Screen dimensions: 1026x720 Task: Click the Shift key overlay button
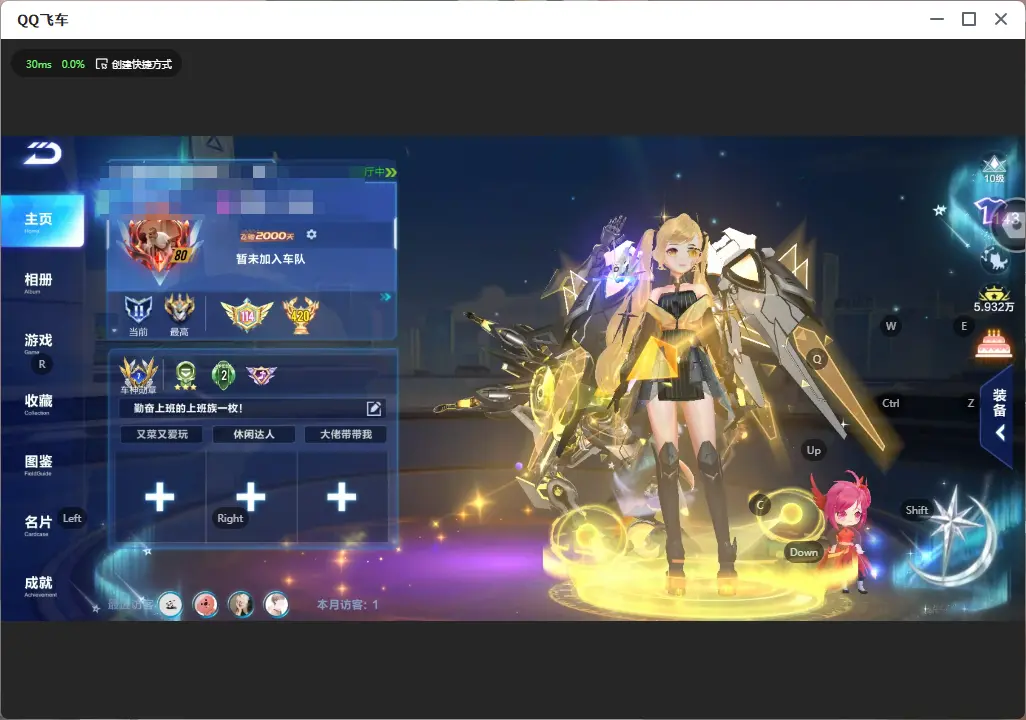916,510
